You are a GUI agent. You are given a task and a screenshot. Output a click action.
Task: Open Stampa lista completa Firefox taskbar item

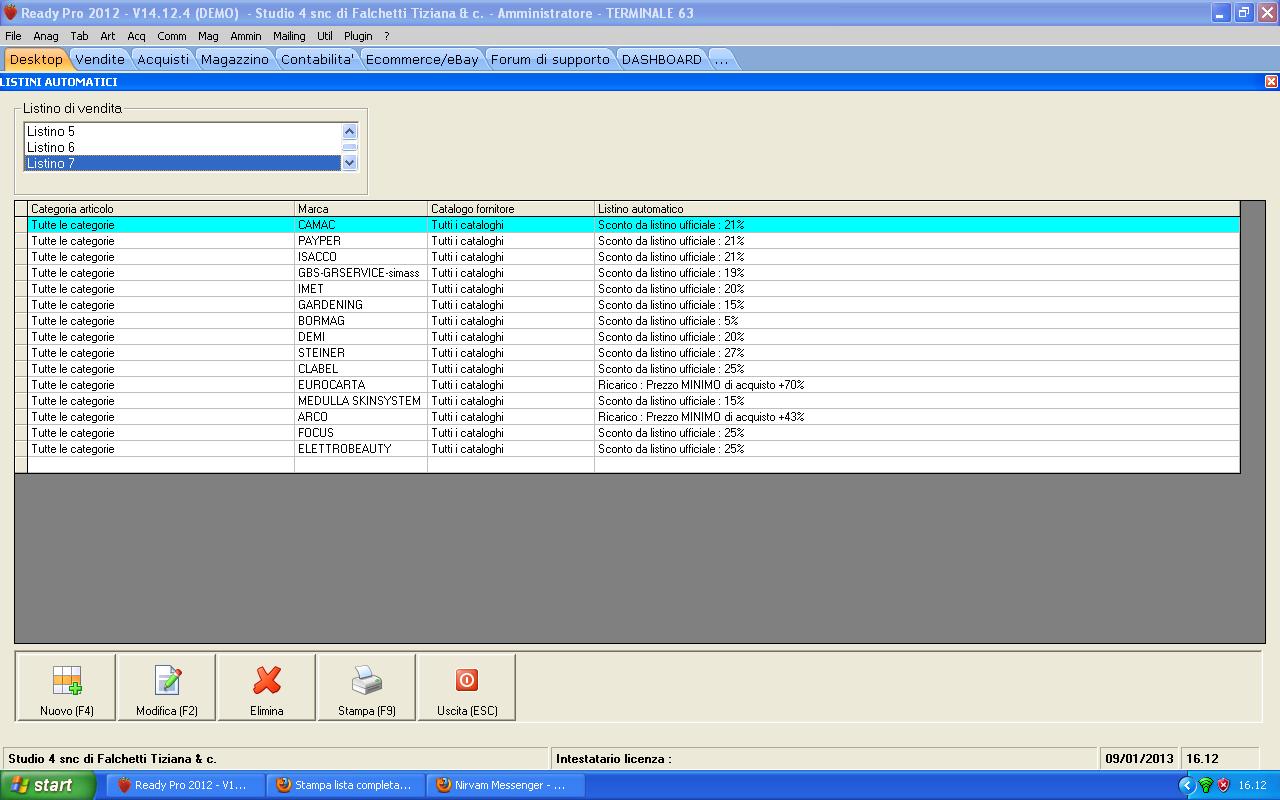point(345,785)
